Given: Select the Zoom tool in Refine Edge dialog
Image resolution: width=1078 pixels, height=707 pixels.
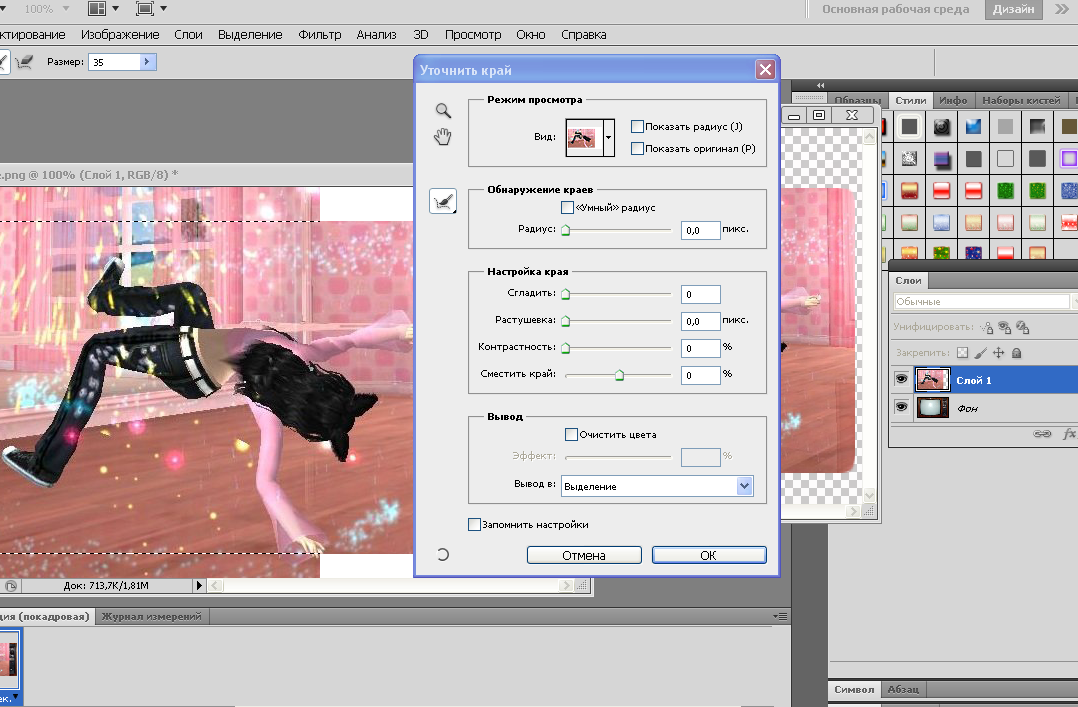Looking at the screenshot, I should click(x=443, y=111).
